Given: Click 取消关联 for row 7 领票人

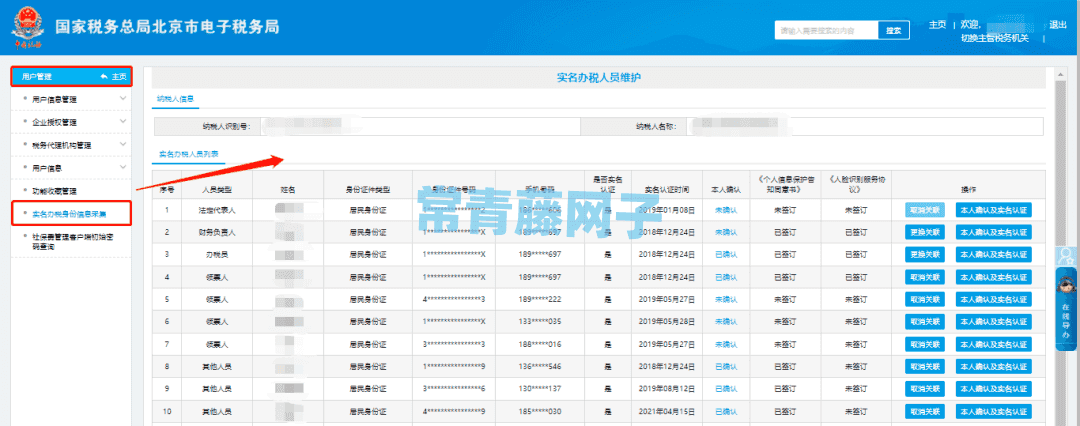Looking at the screenshot, I should [925, 345].
